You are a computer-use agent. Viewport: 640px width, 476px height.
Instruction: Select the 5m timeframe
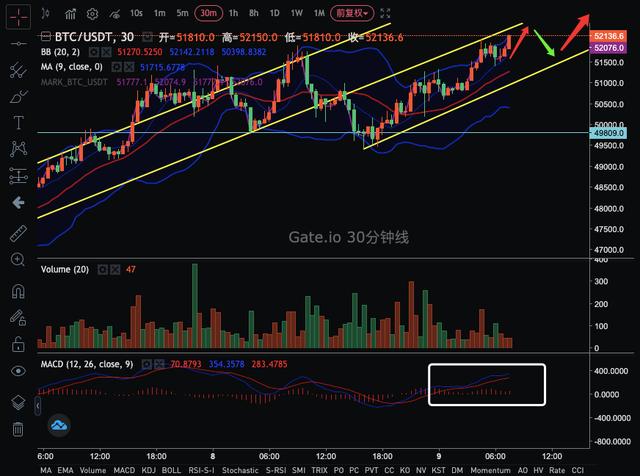[182, 13]
